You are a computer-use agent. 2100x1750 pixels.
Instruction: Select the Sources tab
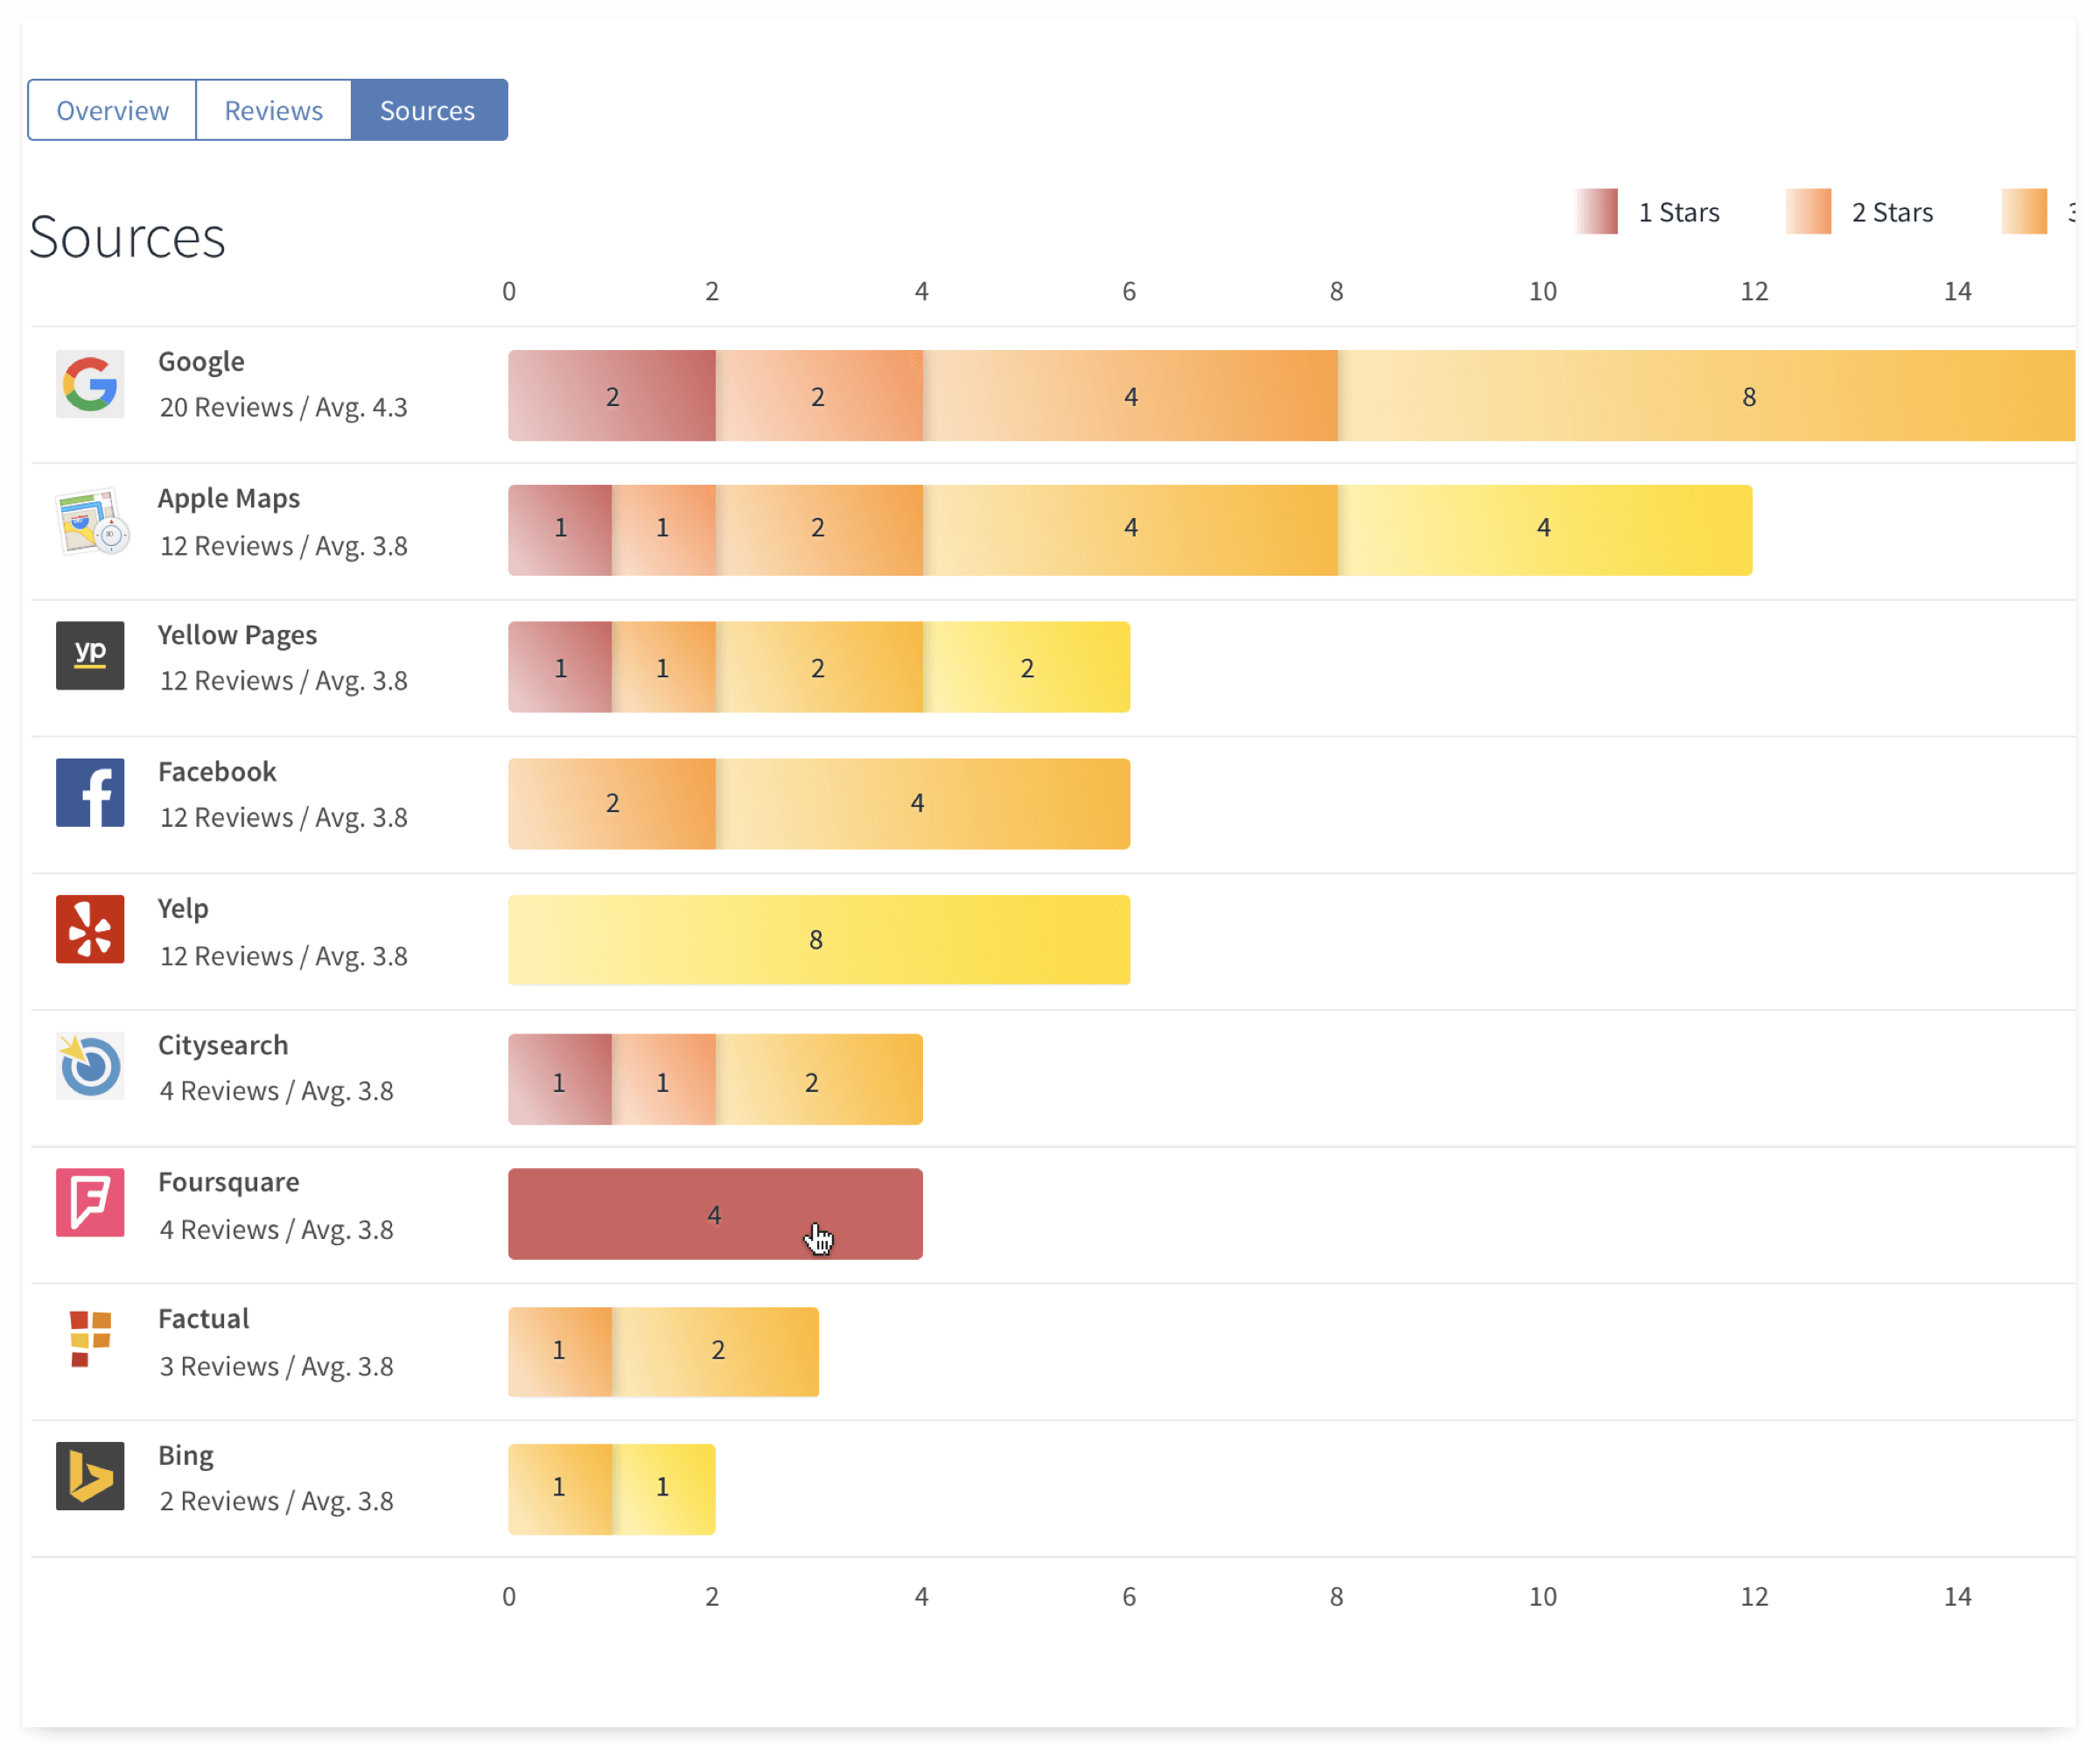tap(428, 110)
